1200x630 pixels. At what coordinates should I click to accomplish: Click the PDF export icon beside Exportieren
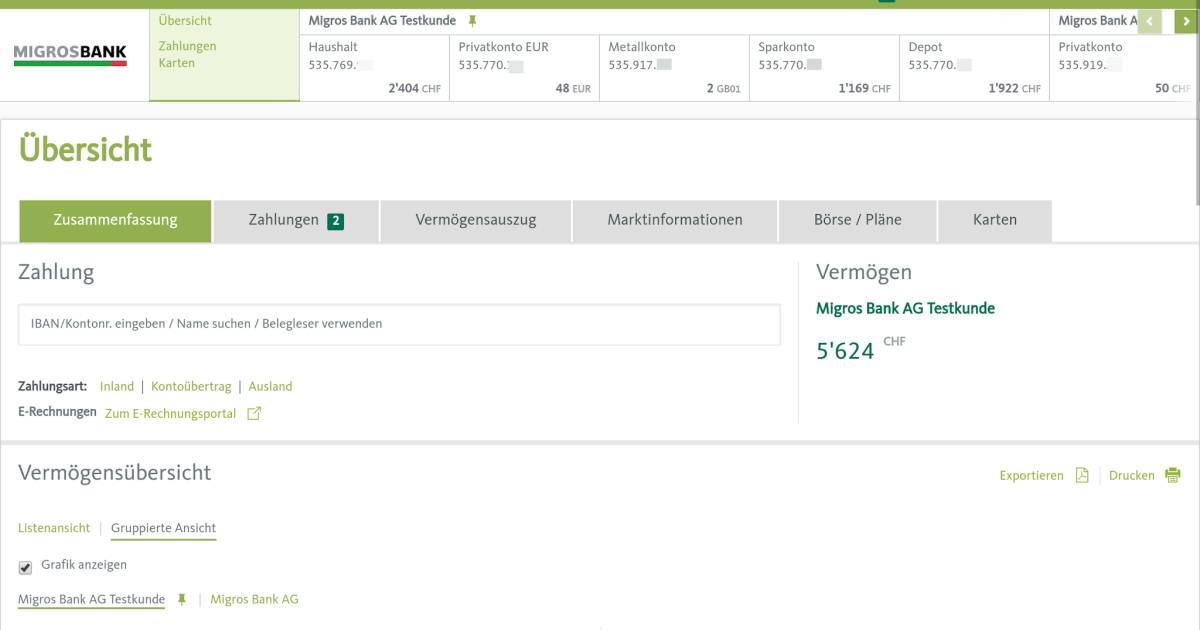pos(1081,476)
